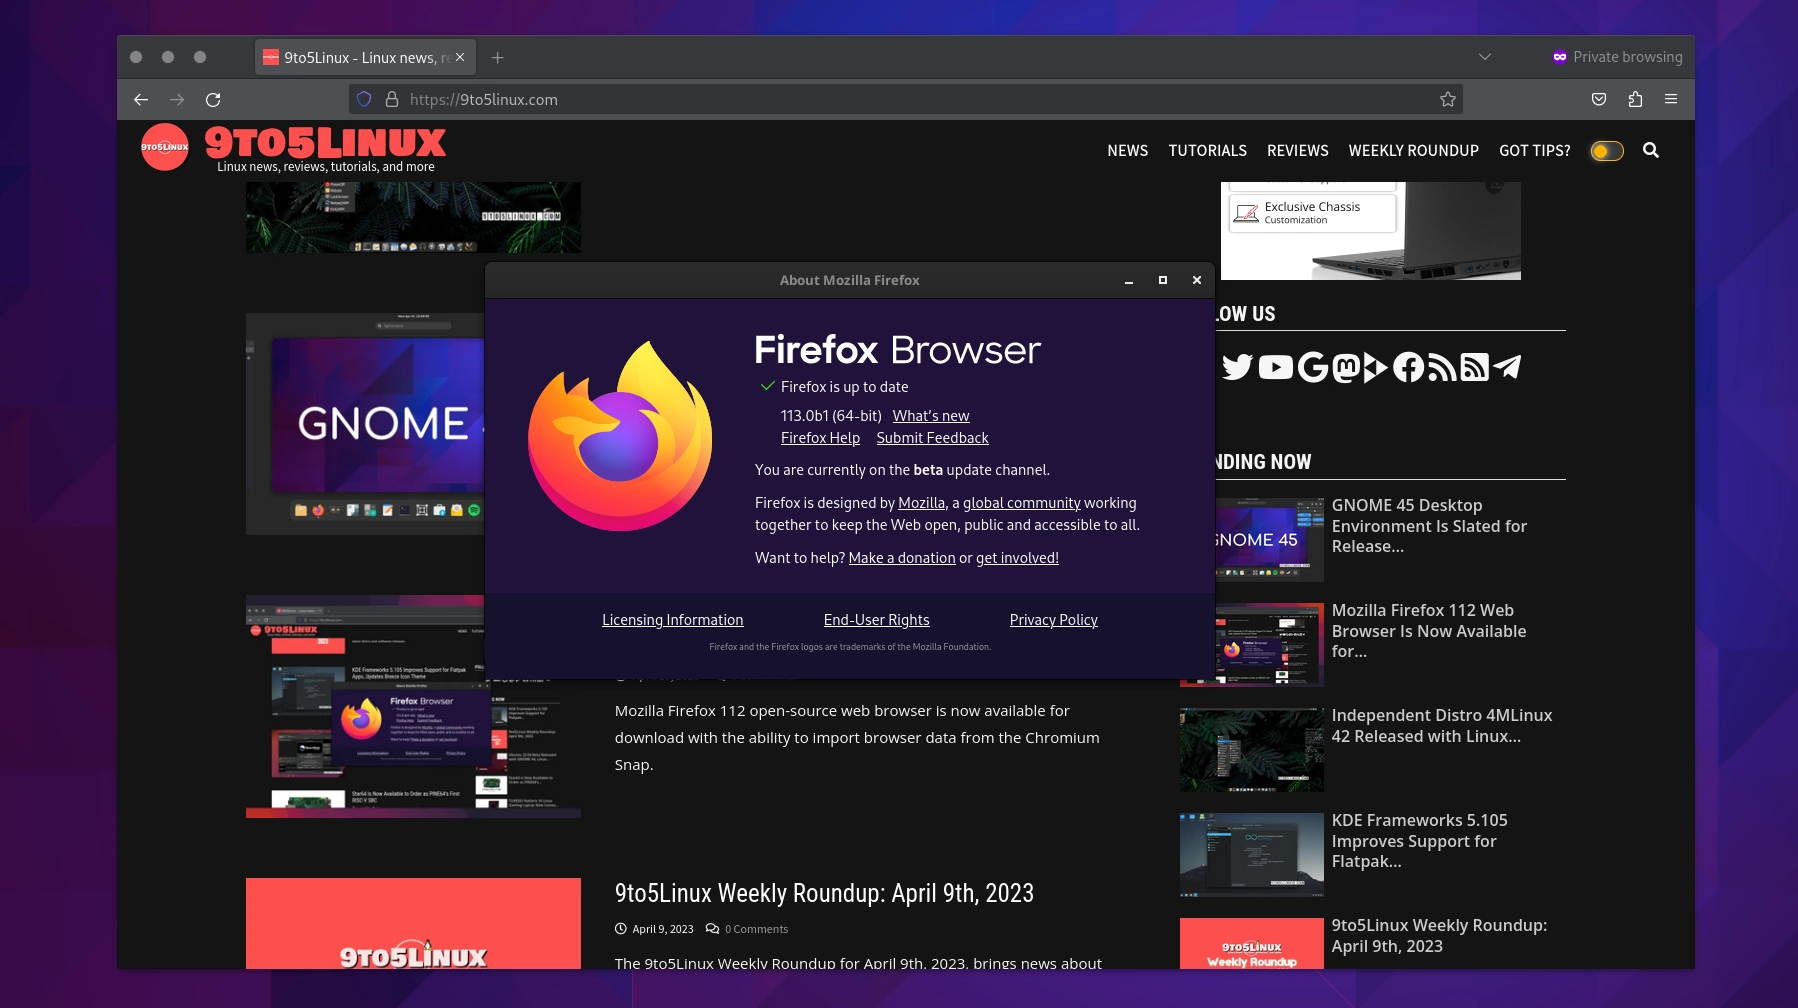Screen dimensions: 1798x1008
Task: Open the Extensions puzzle-piece icon
Action: pyautogui.click(x=1634, y=99)
